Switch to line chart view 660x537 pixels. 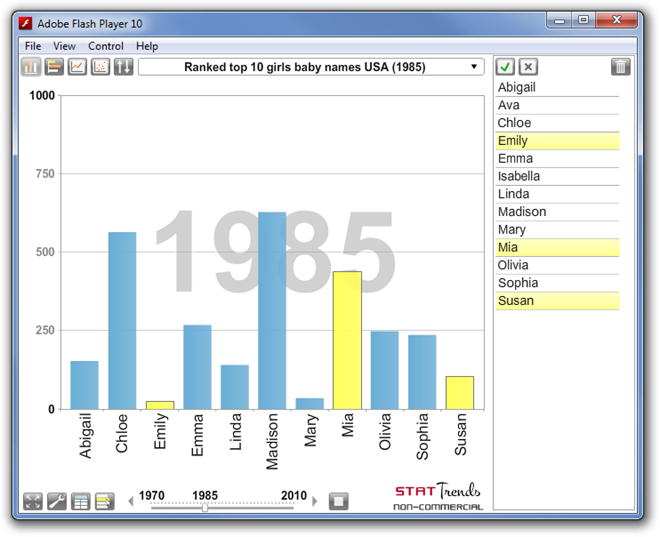(x=77, y=66)
